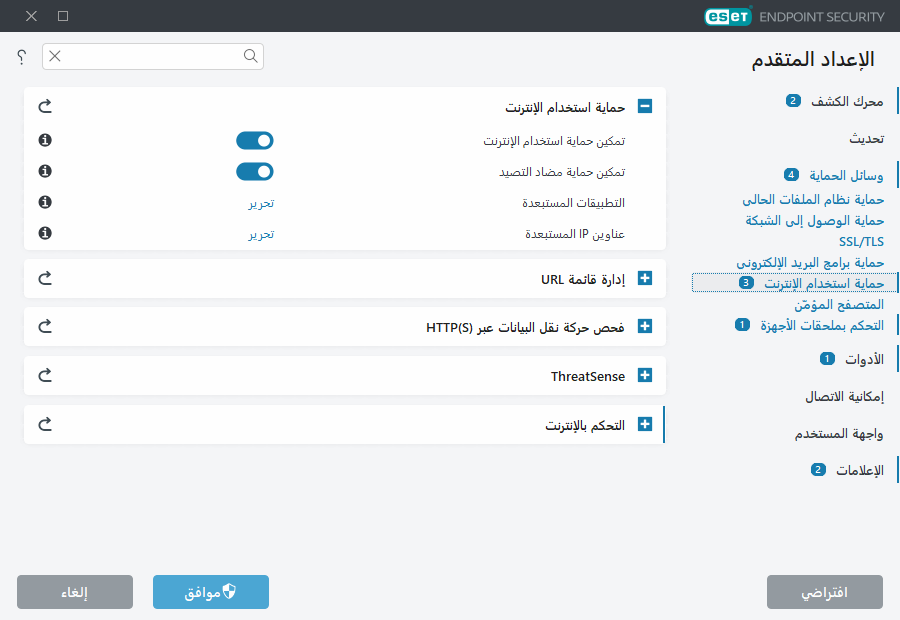Clear the search field with the X icon
The width and height of the screenshot is (900, 620).
click(x=53, y=57)
